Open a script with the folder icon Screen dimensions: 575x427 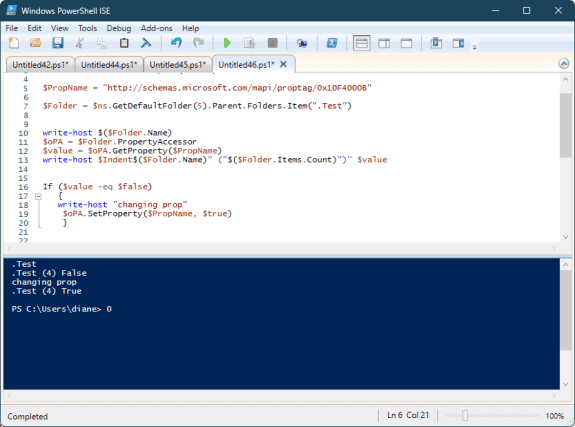(36, 43)
